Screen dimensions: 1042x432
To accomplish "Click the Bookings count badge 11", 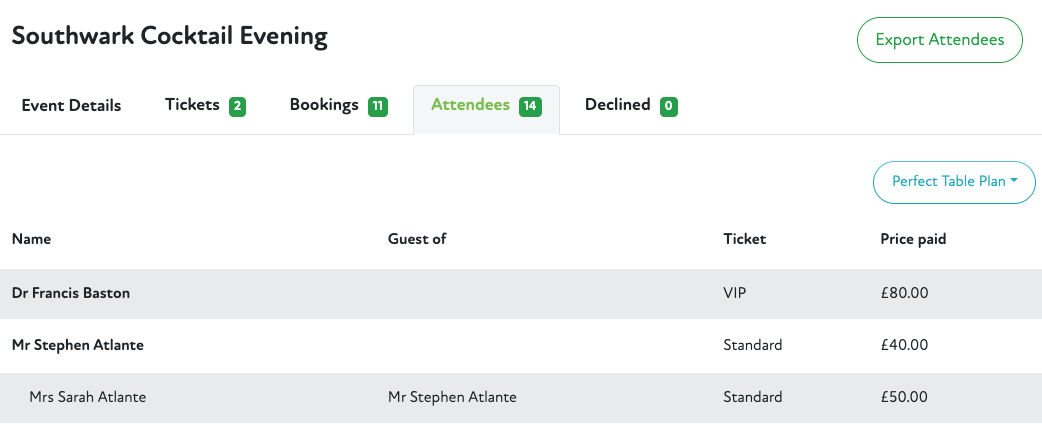I will [x=378, y=106].
